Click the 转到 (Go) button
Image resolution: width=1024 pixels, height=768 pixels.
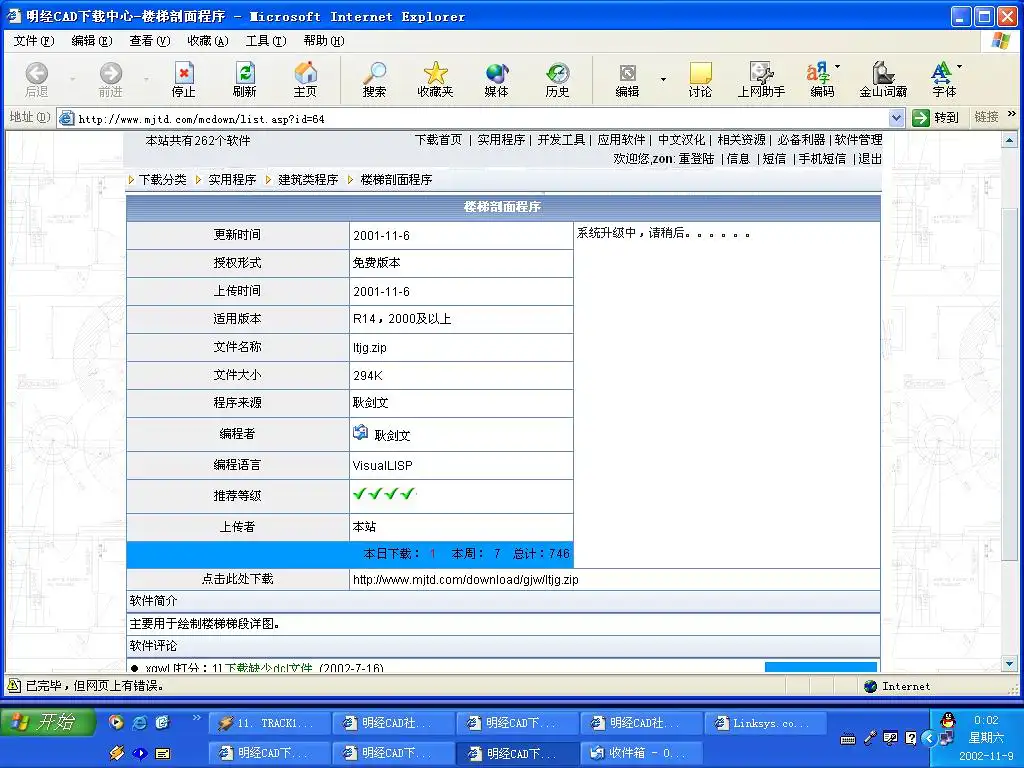point(937,118)
